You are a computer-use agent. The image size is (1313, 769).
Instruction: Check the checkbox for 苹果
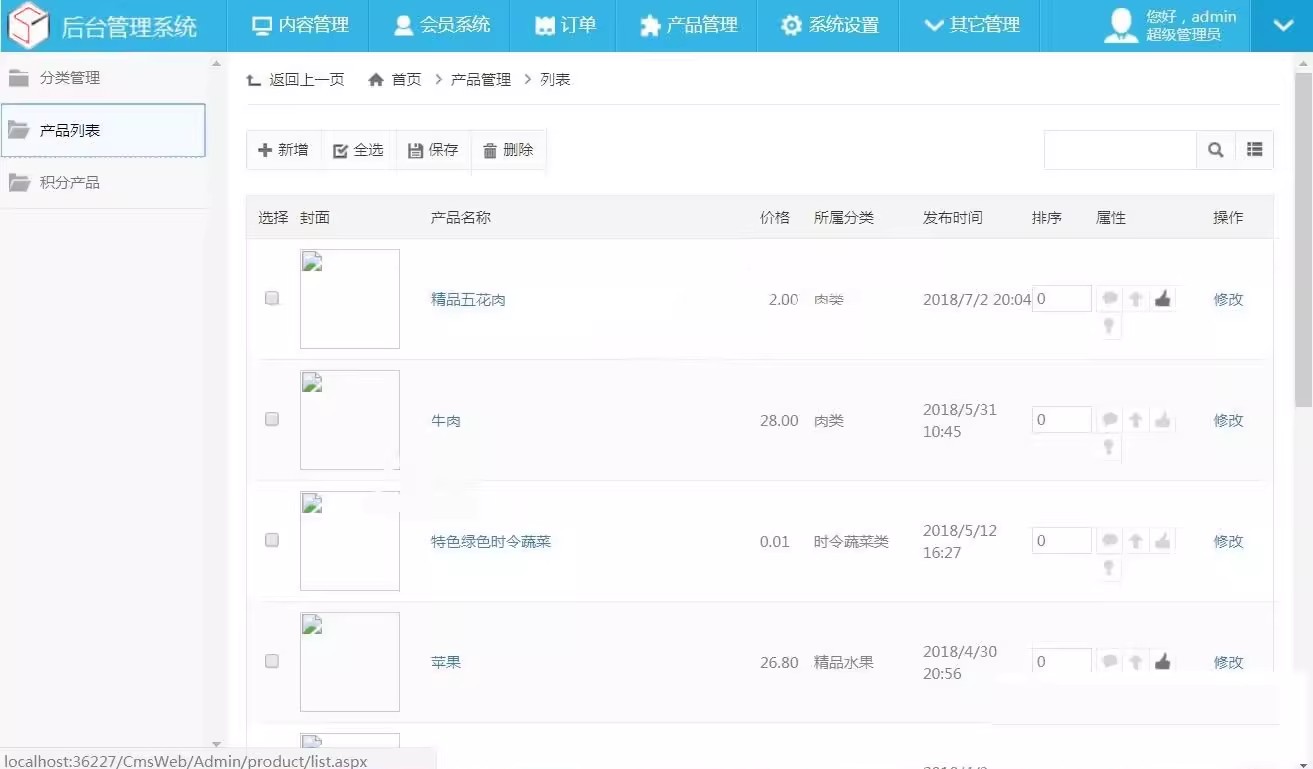coord(272,661)
